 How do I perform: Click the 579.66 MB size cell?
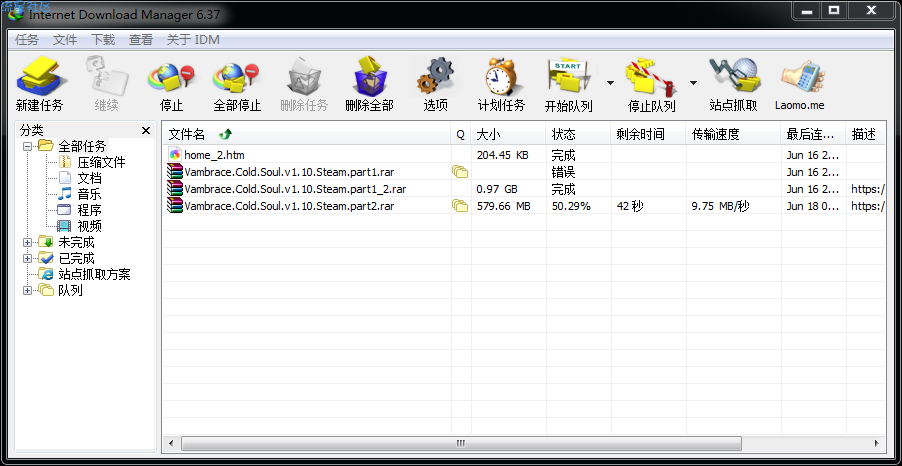[503, 206]
